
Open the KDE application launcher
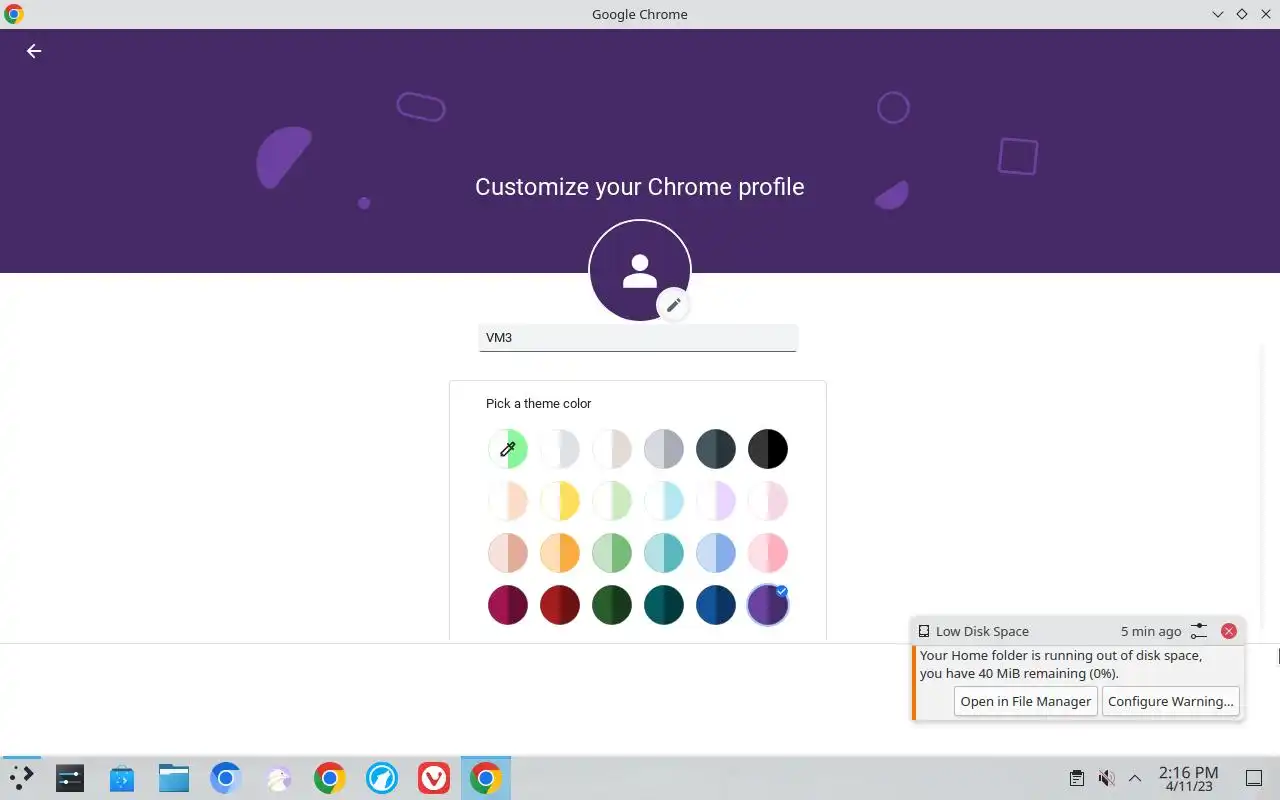tap(21, 778)
